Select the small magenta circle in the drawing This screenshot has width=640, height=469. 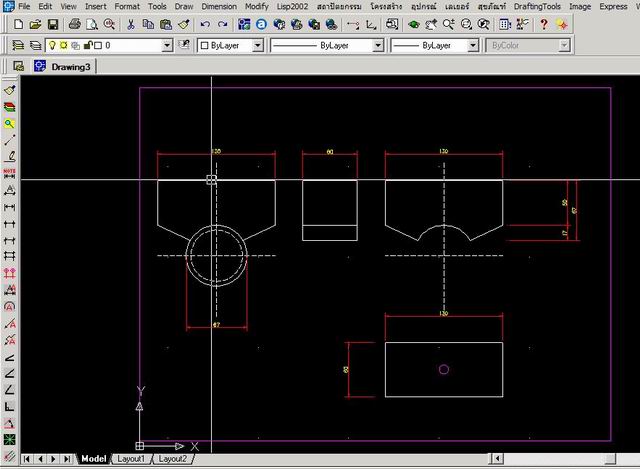click(x=444, y=369)
